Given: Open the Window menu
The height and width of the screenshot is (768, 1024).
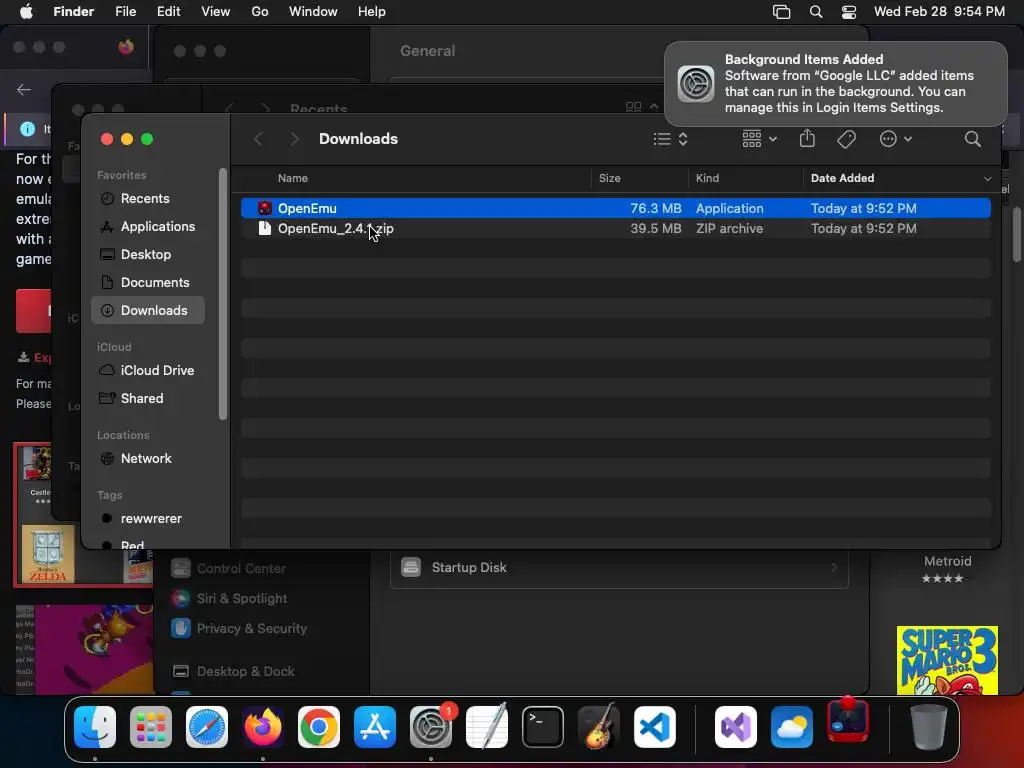Looking at the screenshot, I should pyautogui.click(x=313, y=12).
